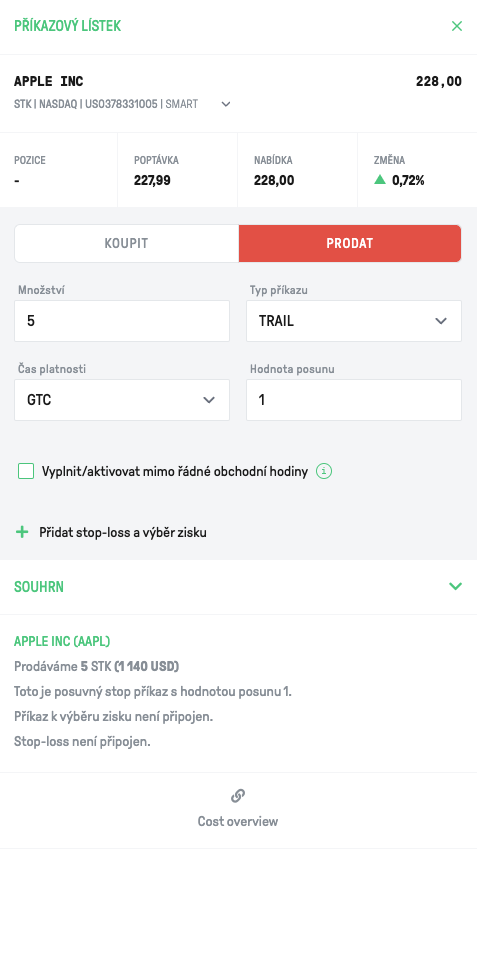The height and width of the screenshot is (959, 477).
Task: Expand the exchange selector chevron beside SMART
Action: click(x=226, y=105)
